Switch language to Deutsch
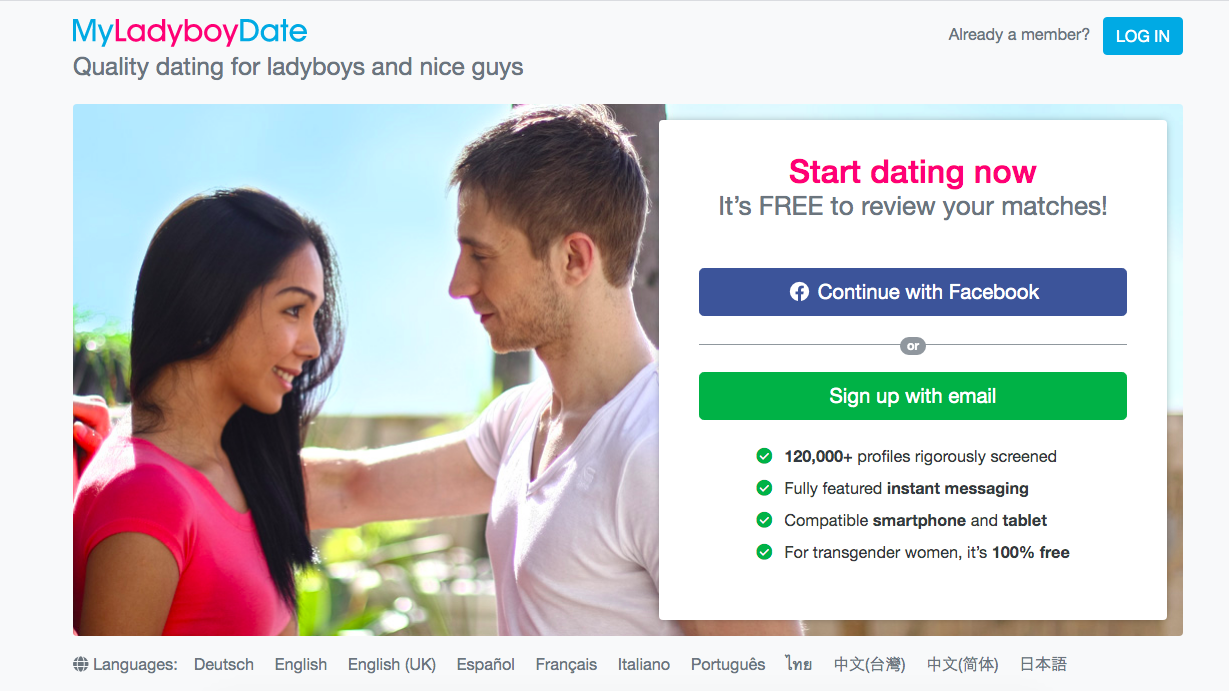 tap(224, 664)
